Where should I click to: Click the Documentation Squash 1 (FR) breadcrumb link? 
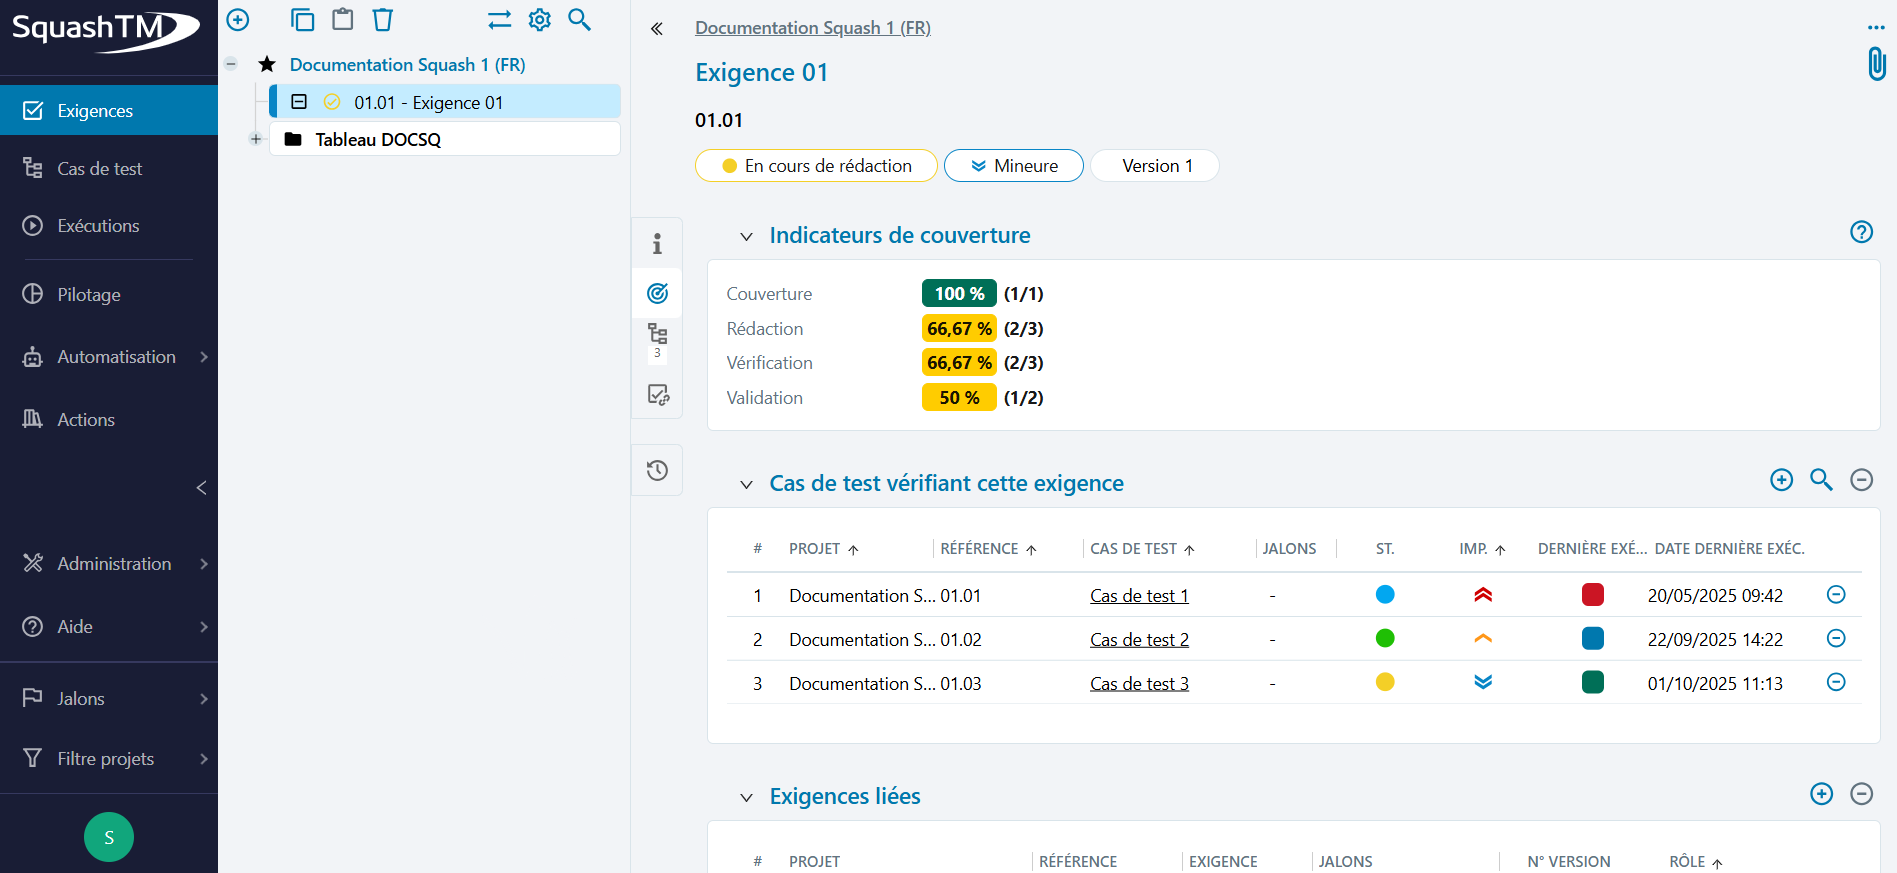[x=812, y=28]
